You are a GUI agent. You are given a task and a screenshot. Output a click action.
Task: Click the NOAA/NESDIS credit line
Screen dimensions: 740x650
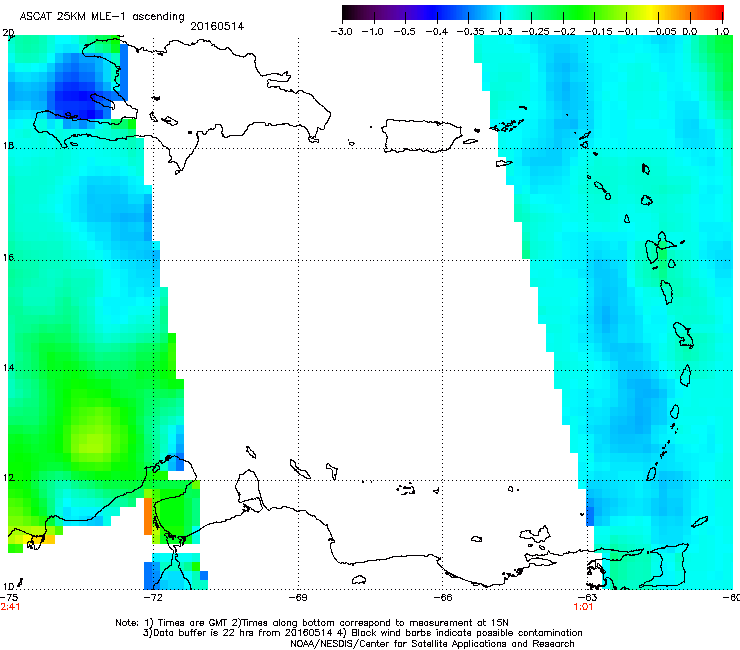[x=432, y=644]
